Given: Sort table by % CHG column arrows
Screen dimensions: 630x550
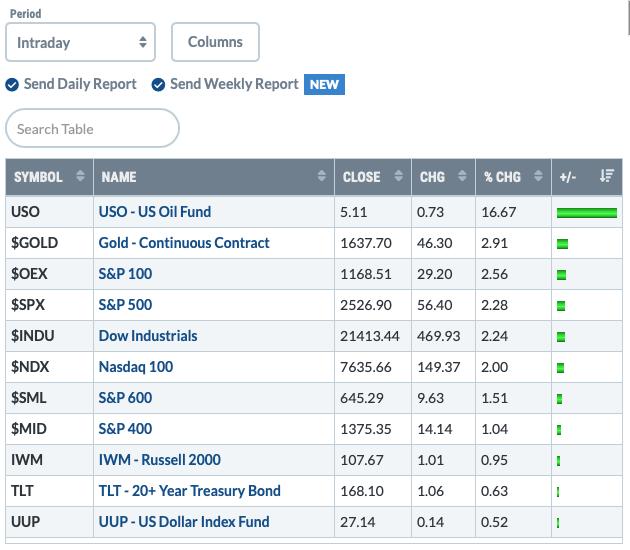Looking at the screenshot, I should tap(538, 176).
